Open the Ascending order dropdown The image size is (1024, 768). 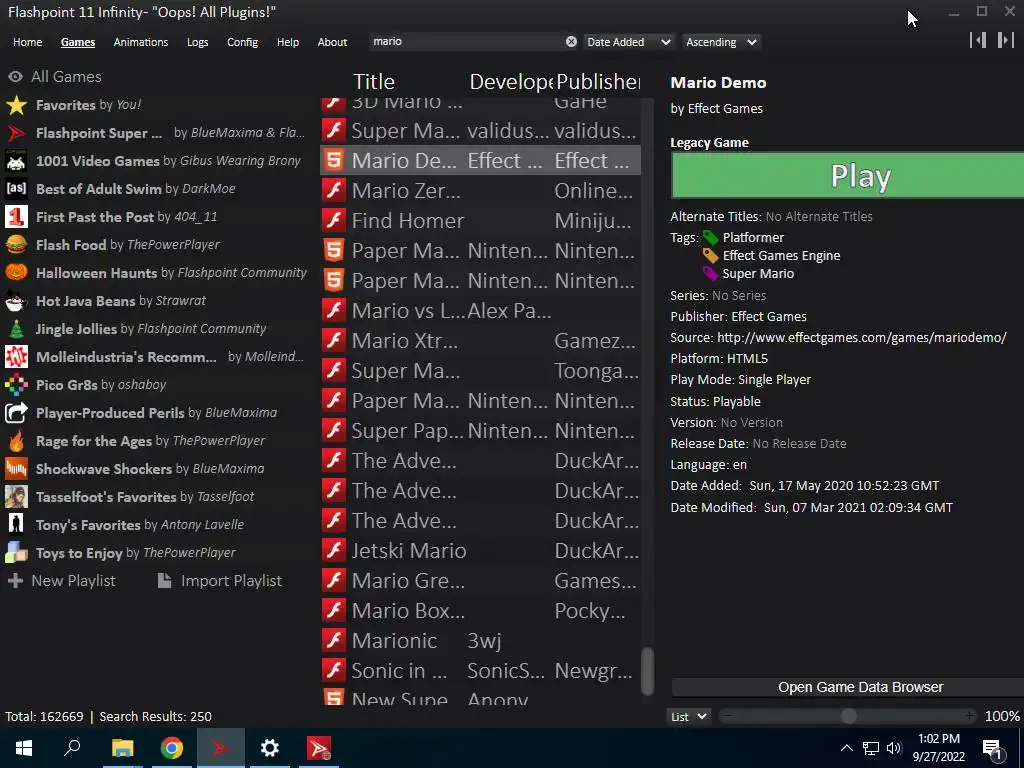click(x=721, y=42)
